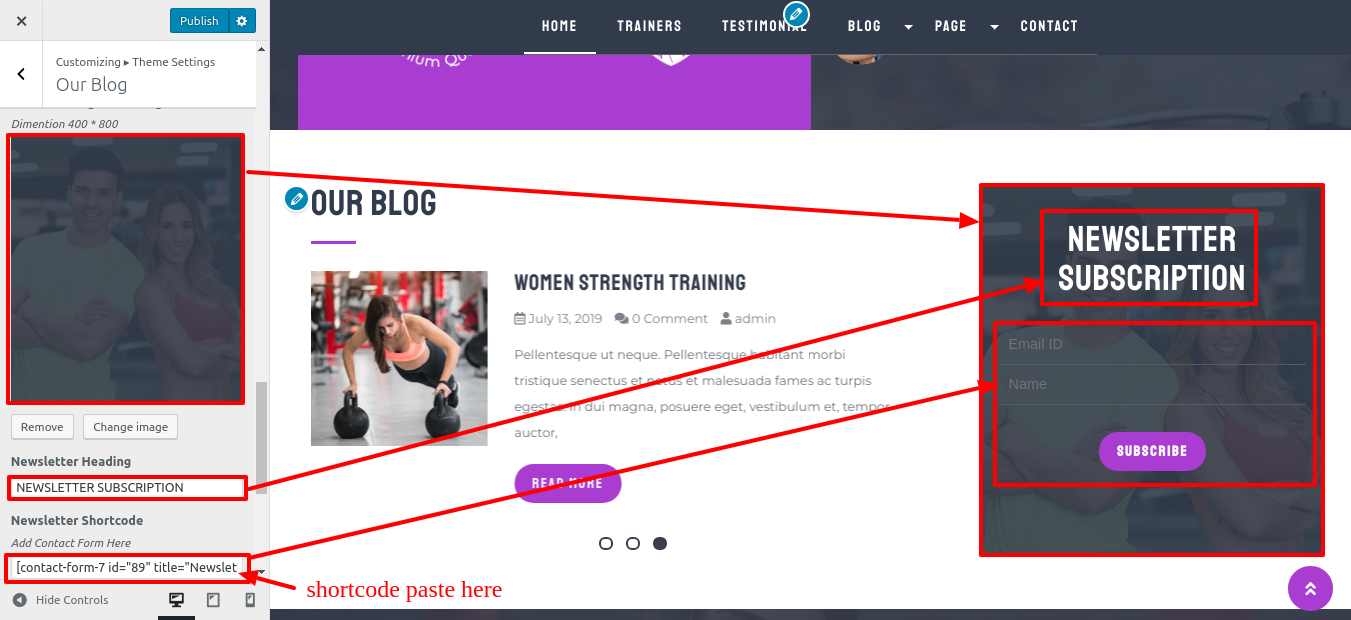Switch to mobile preview icon
Screen dimensions: 1351x620
point(250,600)
